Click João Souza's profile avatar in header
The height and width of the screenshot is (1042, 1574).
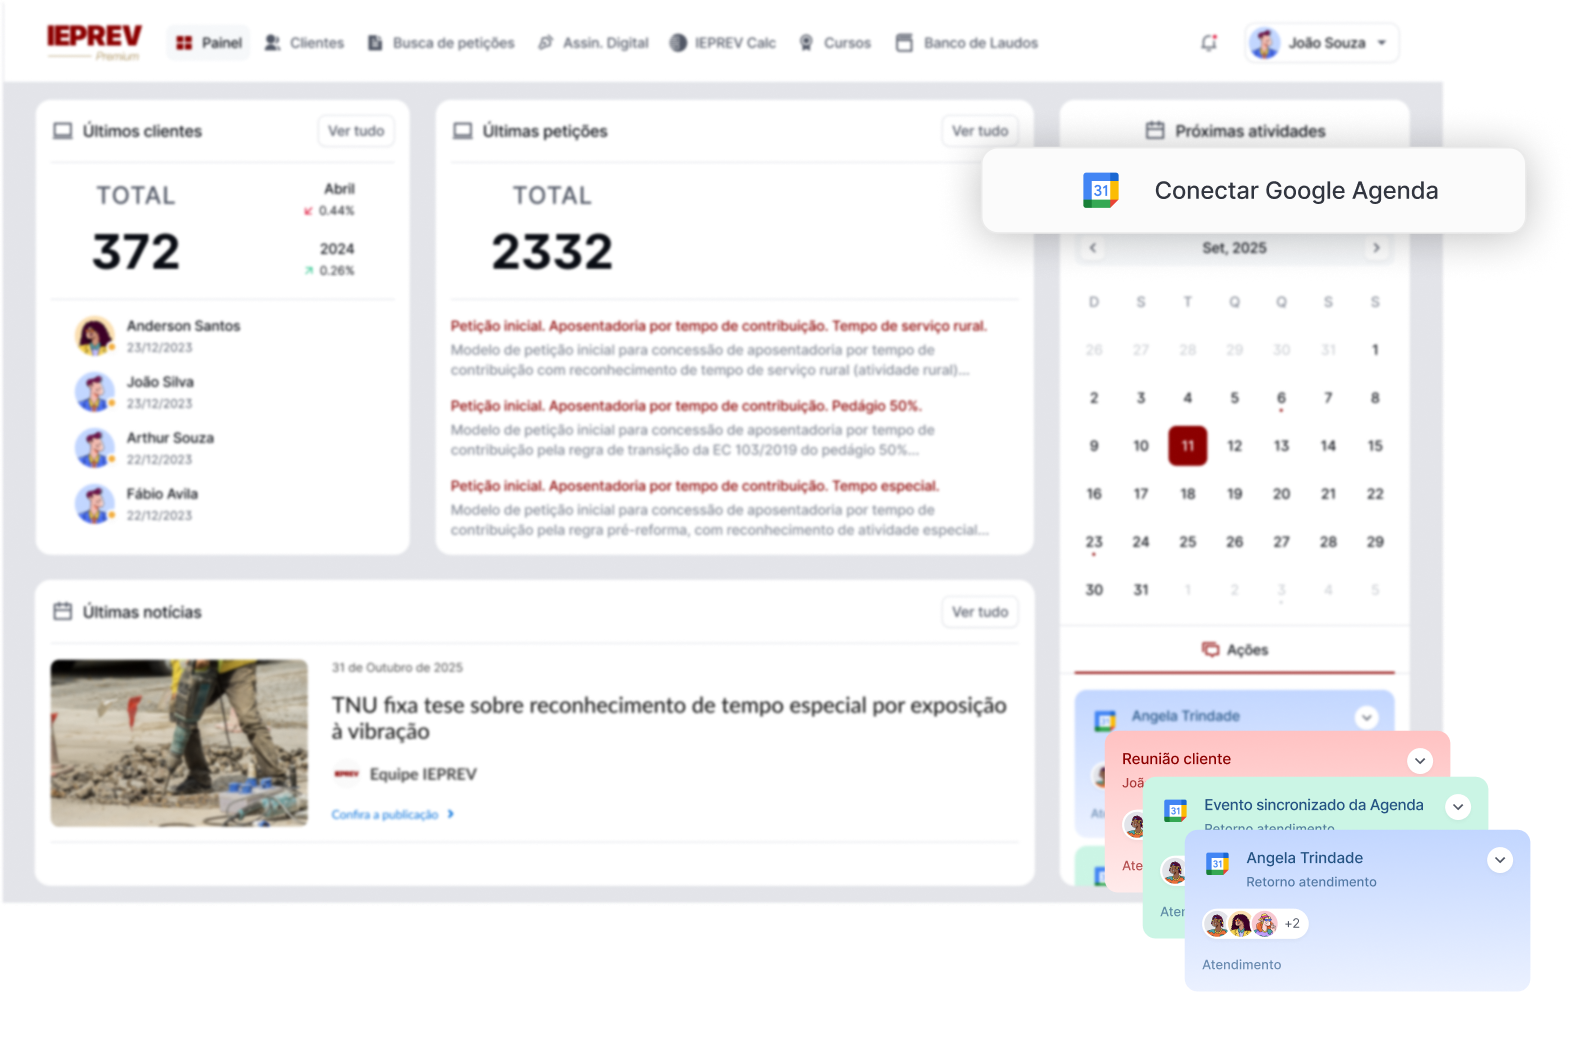[x=1265, y=43]
